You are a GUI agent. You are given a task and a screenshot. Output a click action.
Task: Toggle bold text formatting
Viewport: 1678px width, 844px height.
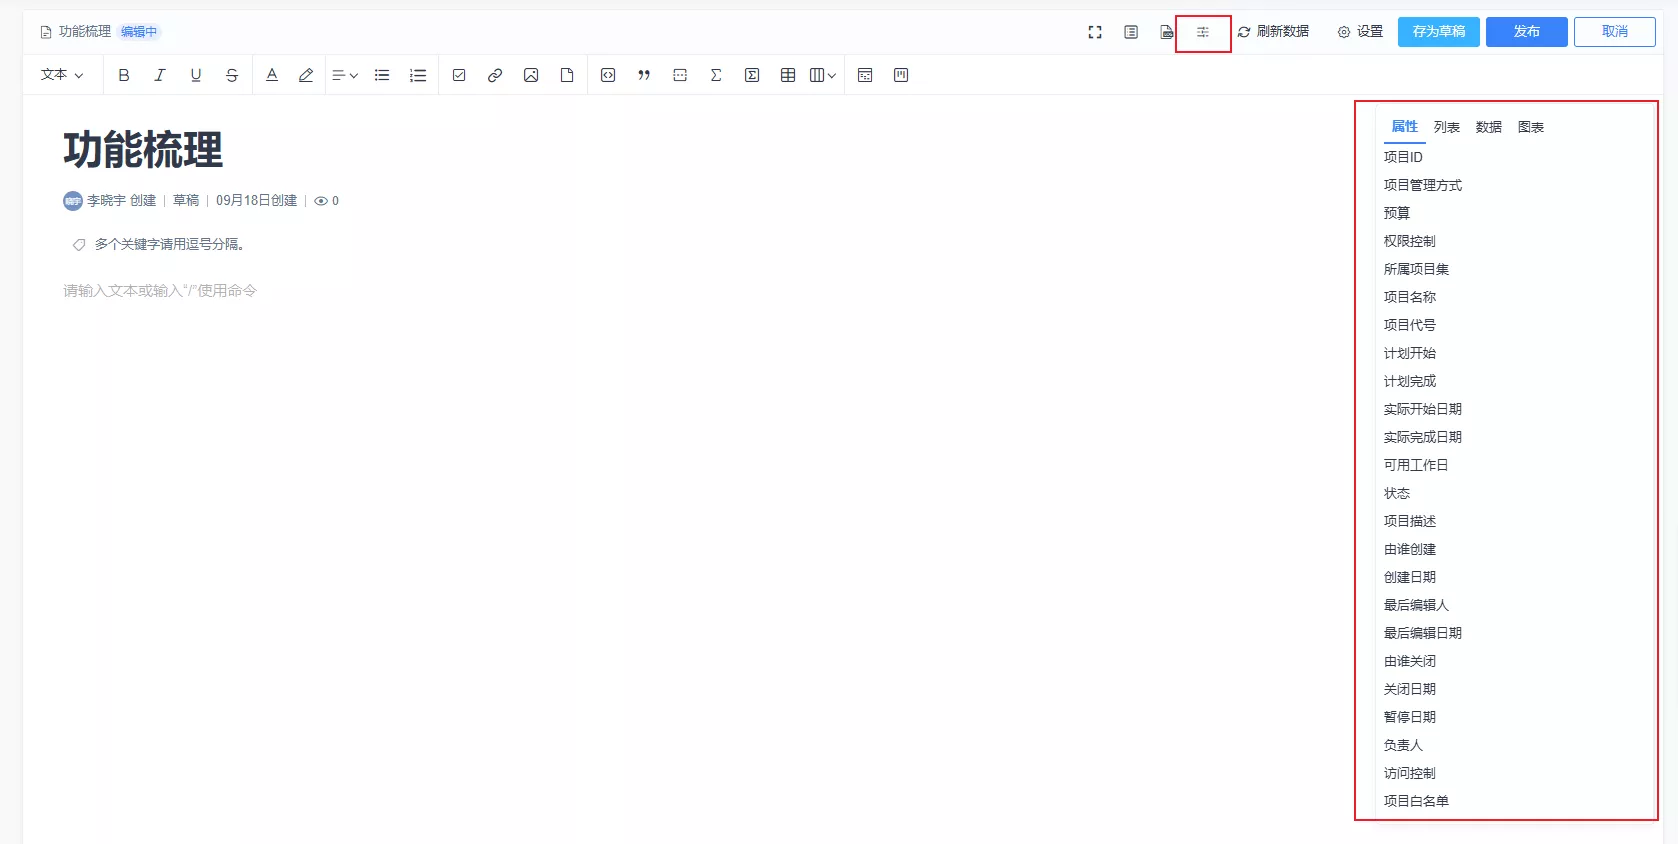[x=124, y=75]
